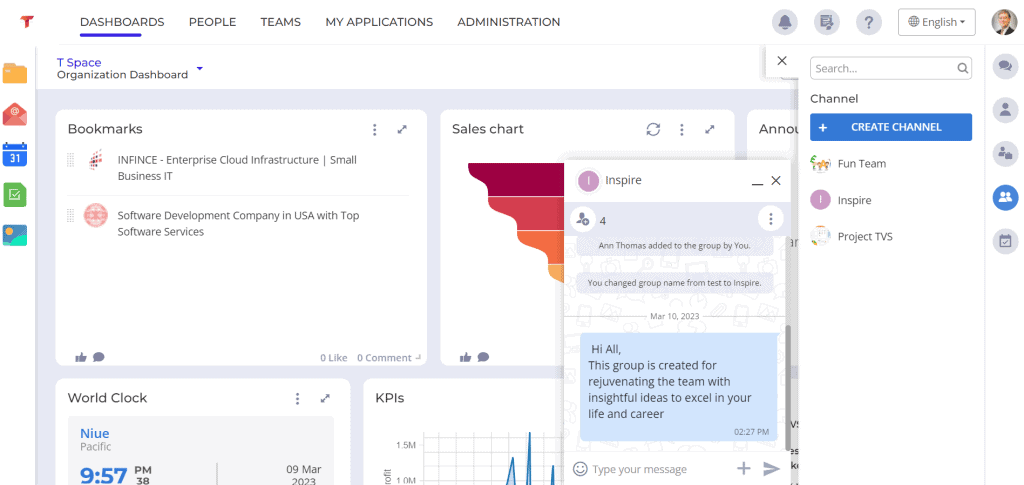Like the Bookmarks widget with thumbs-up

click(x=81, y=357)
